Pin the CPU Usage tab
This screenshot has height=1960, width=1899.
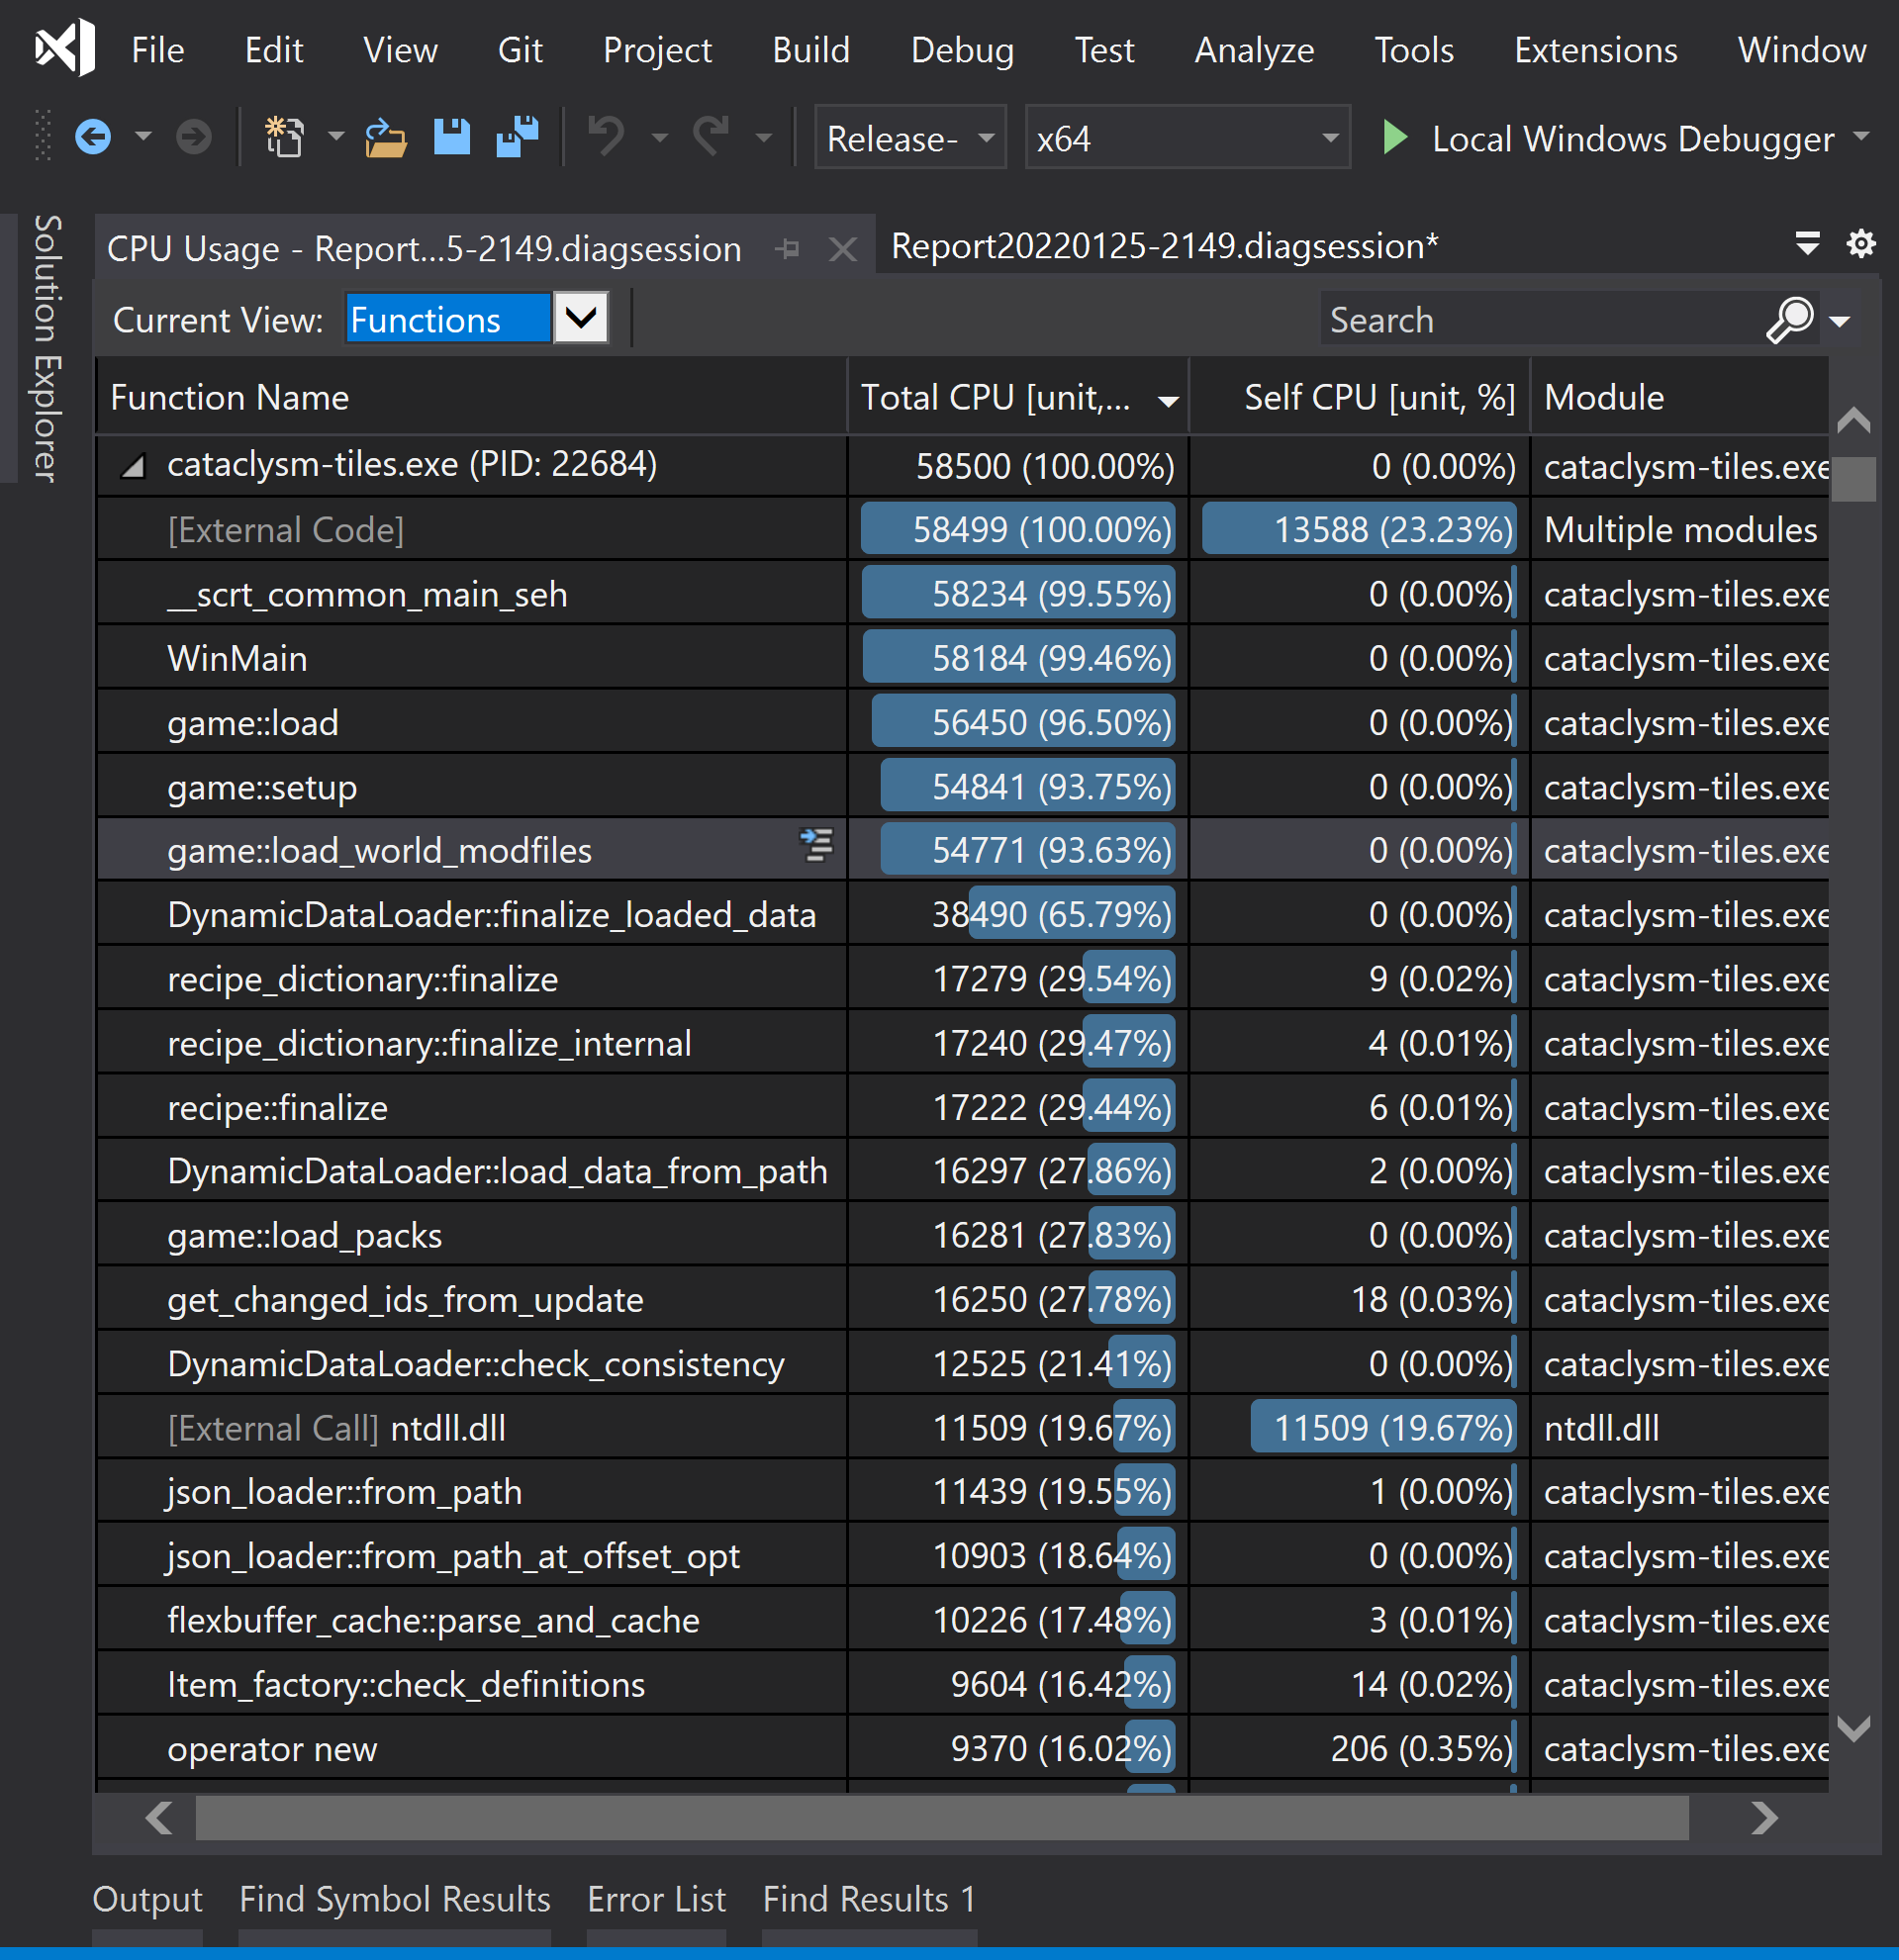(x=788, y=248)
